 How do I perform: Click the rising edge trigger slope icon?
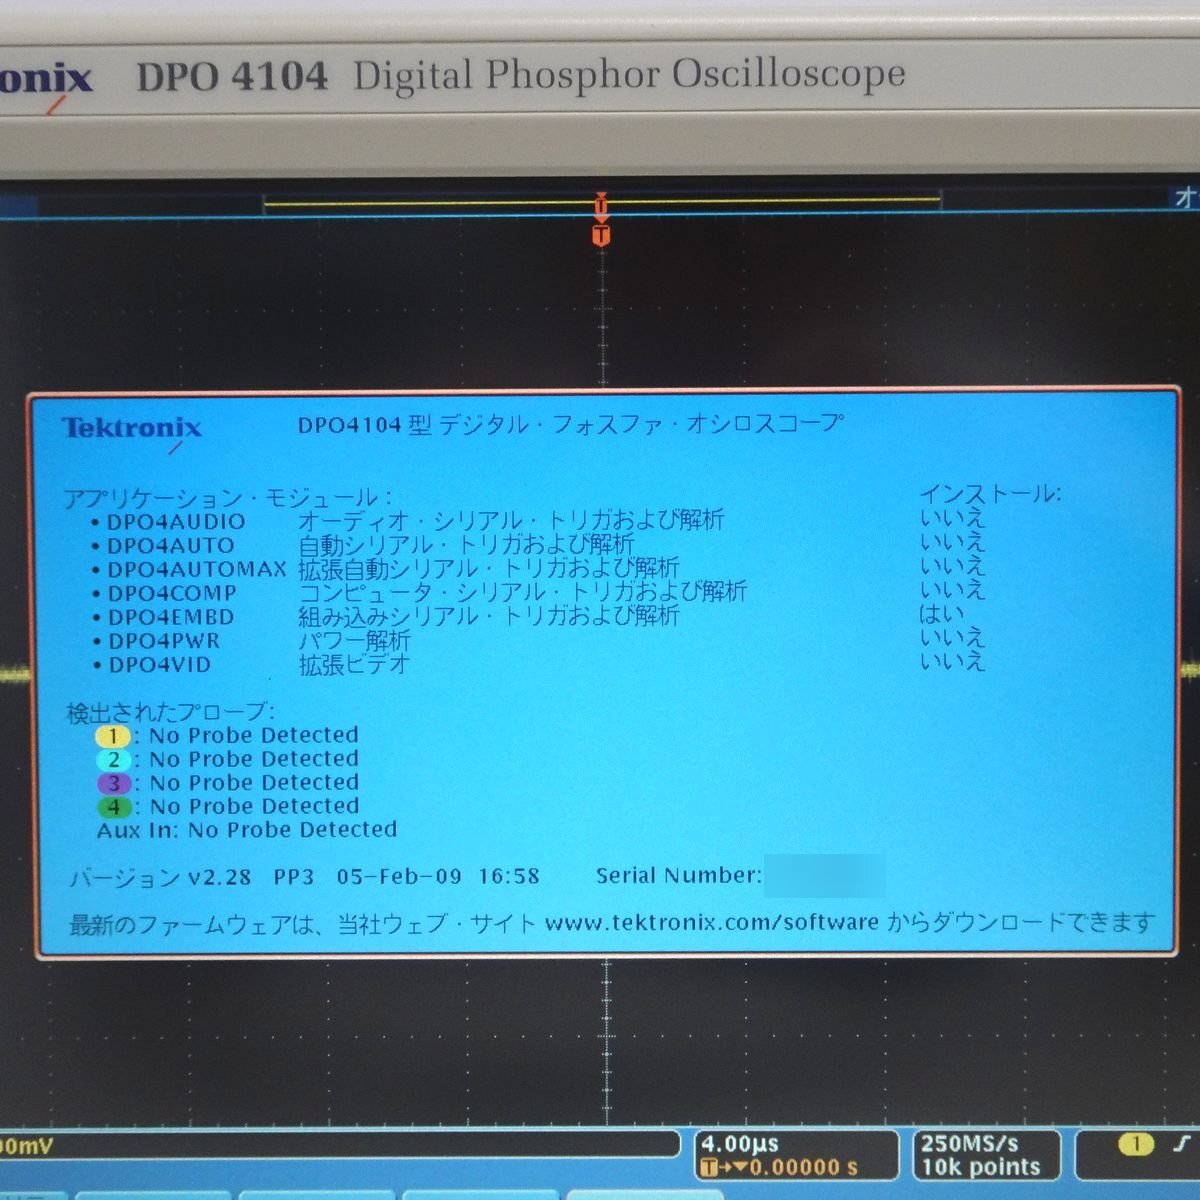point(1181,1144)
